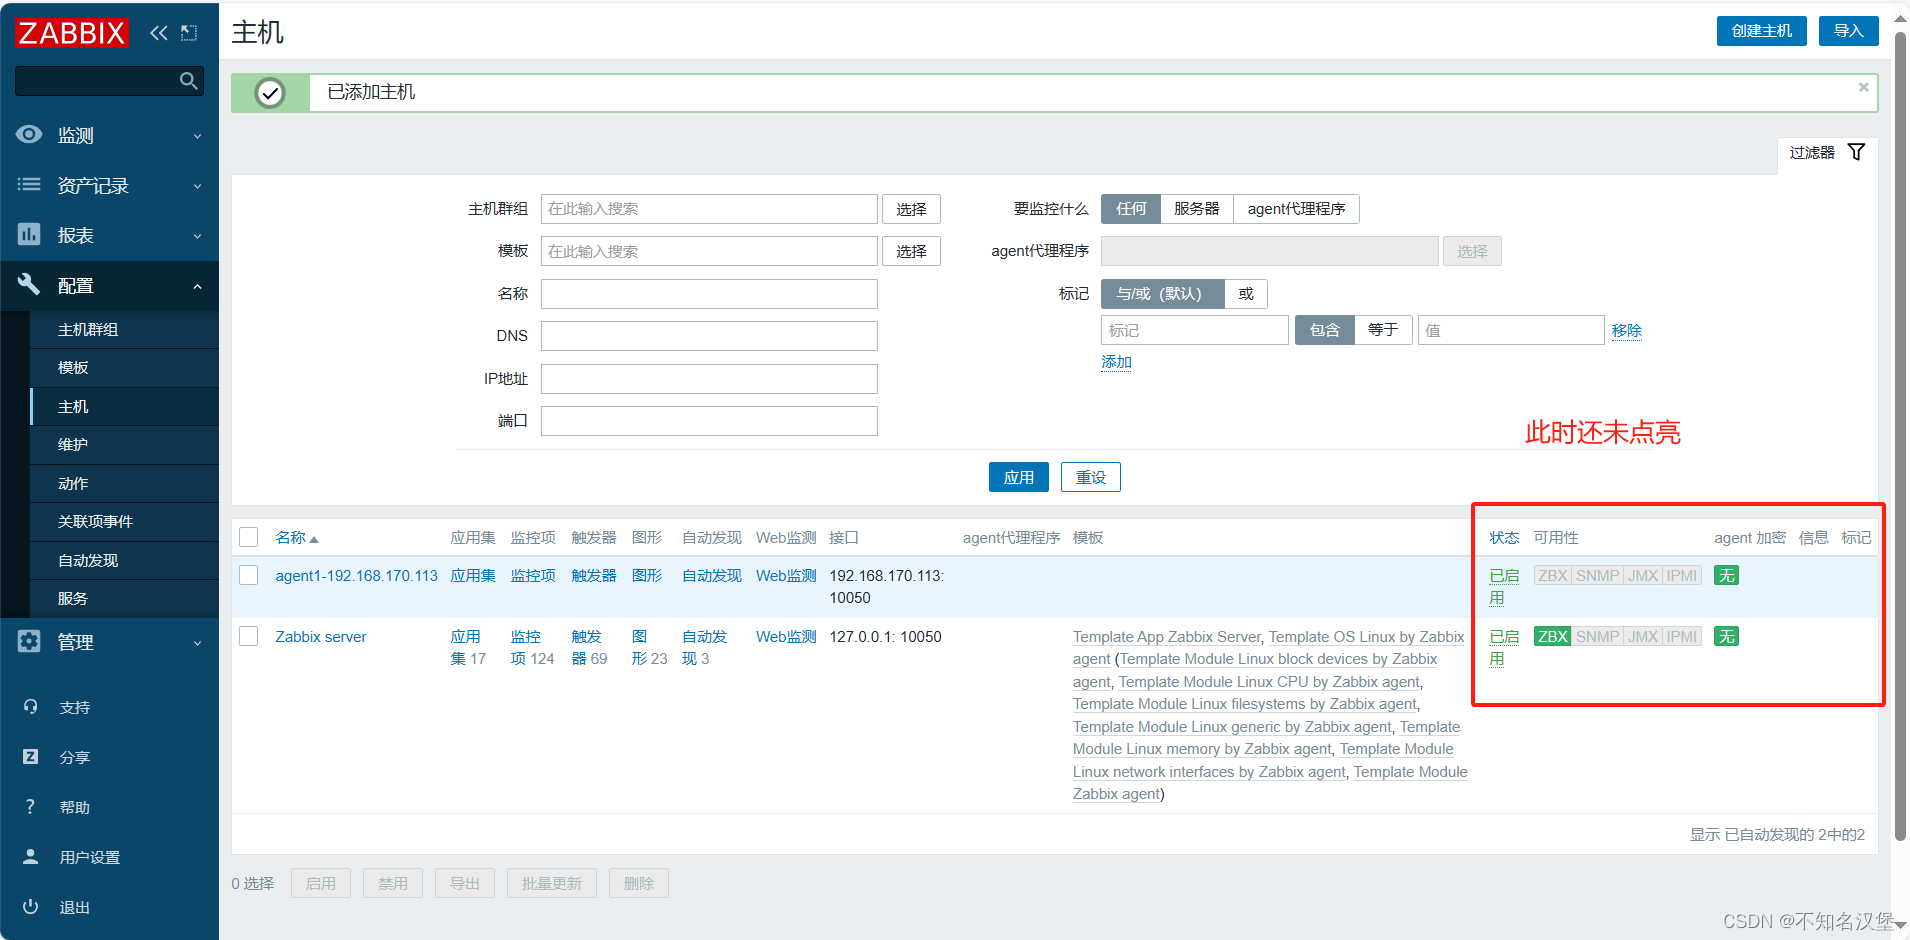This screenshot has width=1910, height=940.
Task: Click the list icon for 资产记录
Action: [29, 184]
